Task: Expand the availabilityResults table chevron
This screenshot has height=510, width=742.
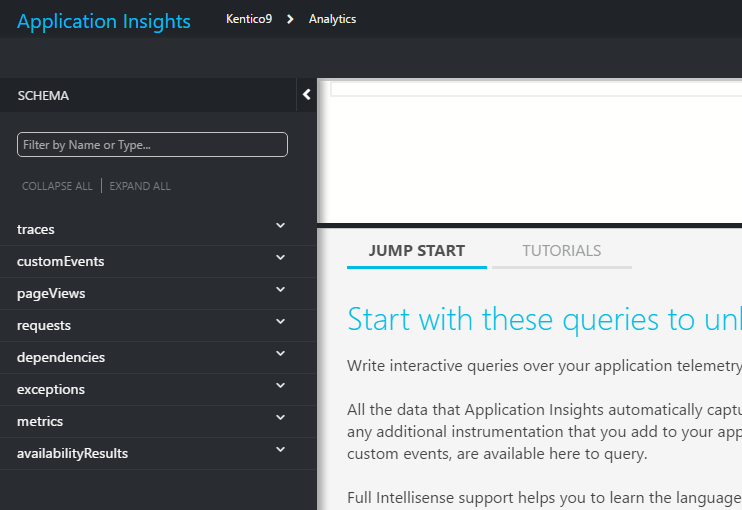Action: coord(281,449)
